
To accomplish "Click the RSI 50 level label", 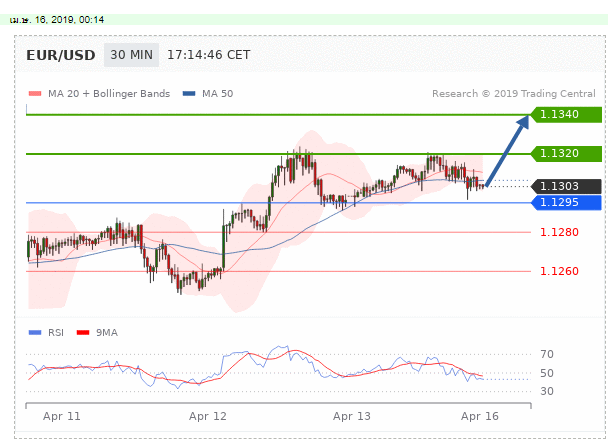I will tap(547, 373).
